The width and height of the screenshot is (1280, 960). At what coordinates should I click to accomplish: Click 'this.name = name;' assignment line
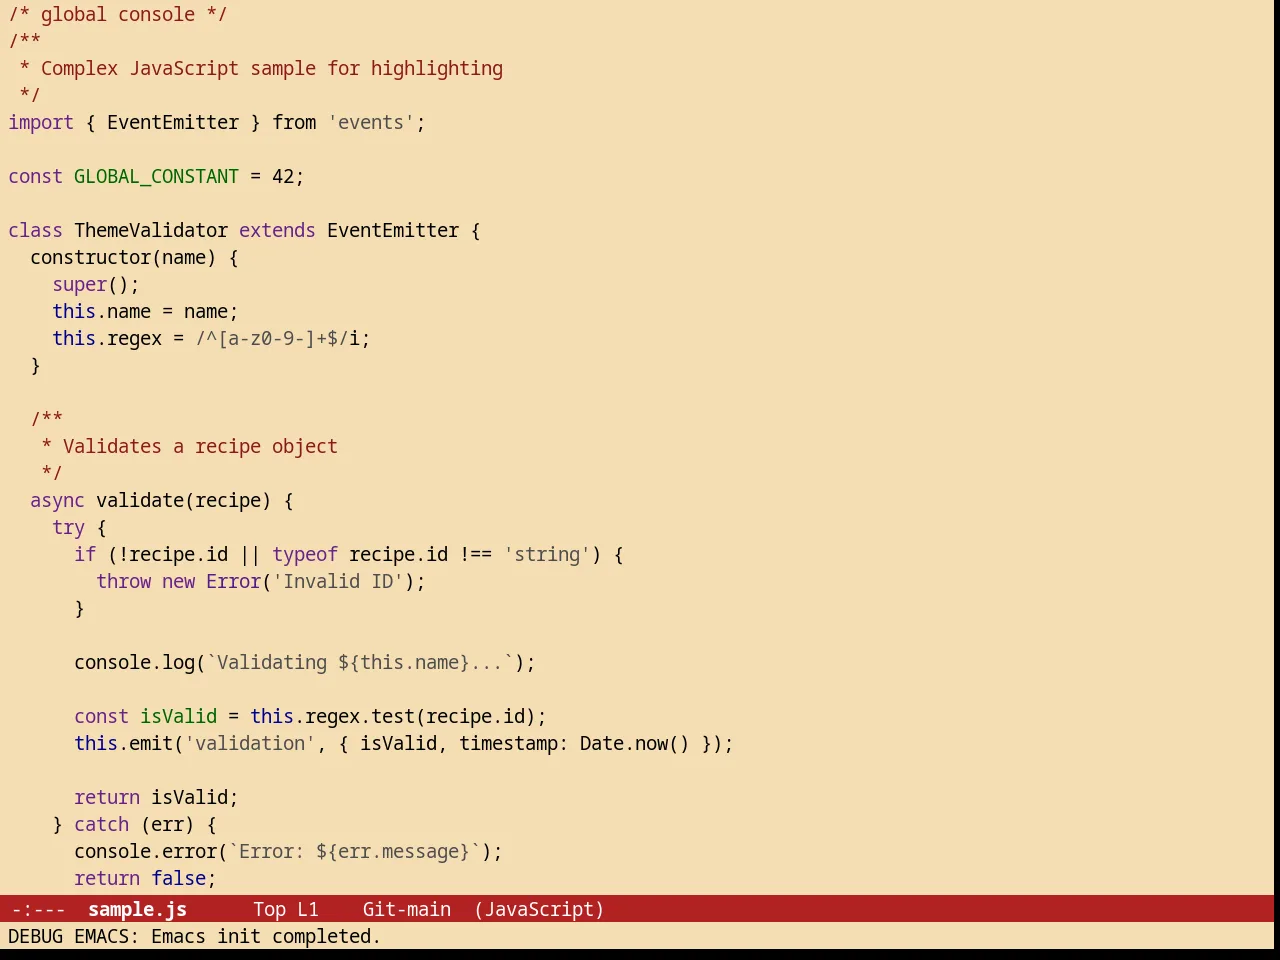(145, 311)
